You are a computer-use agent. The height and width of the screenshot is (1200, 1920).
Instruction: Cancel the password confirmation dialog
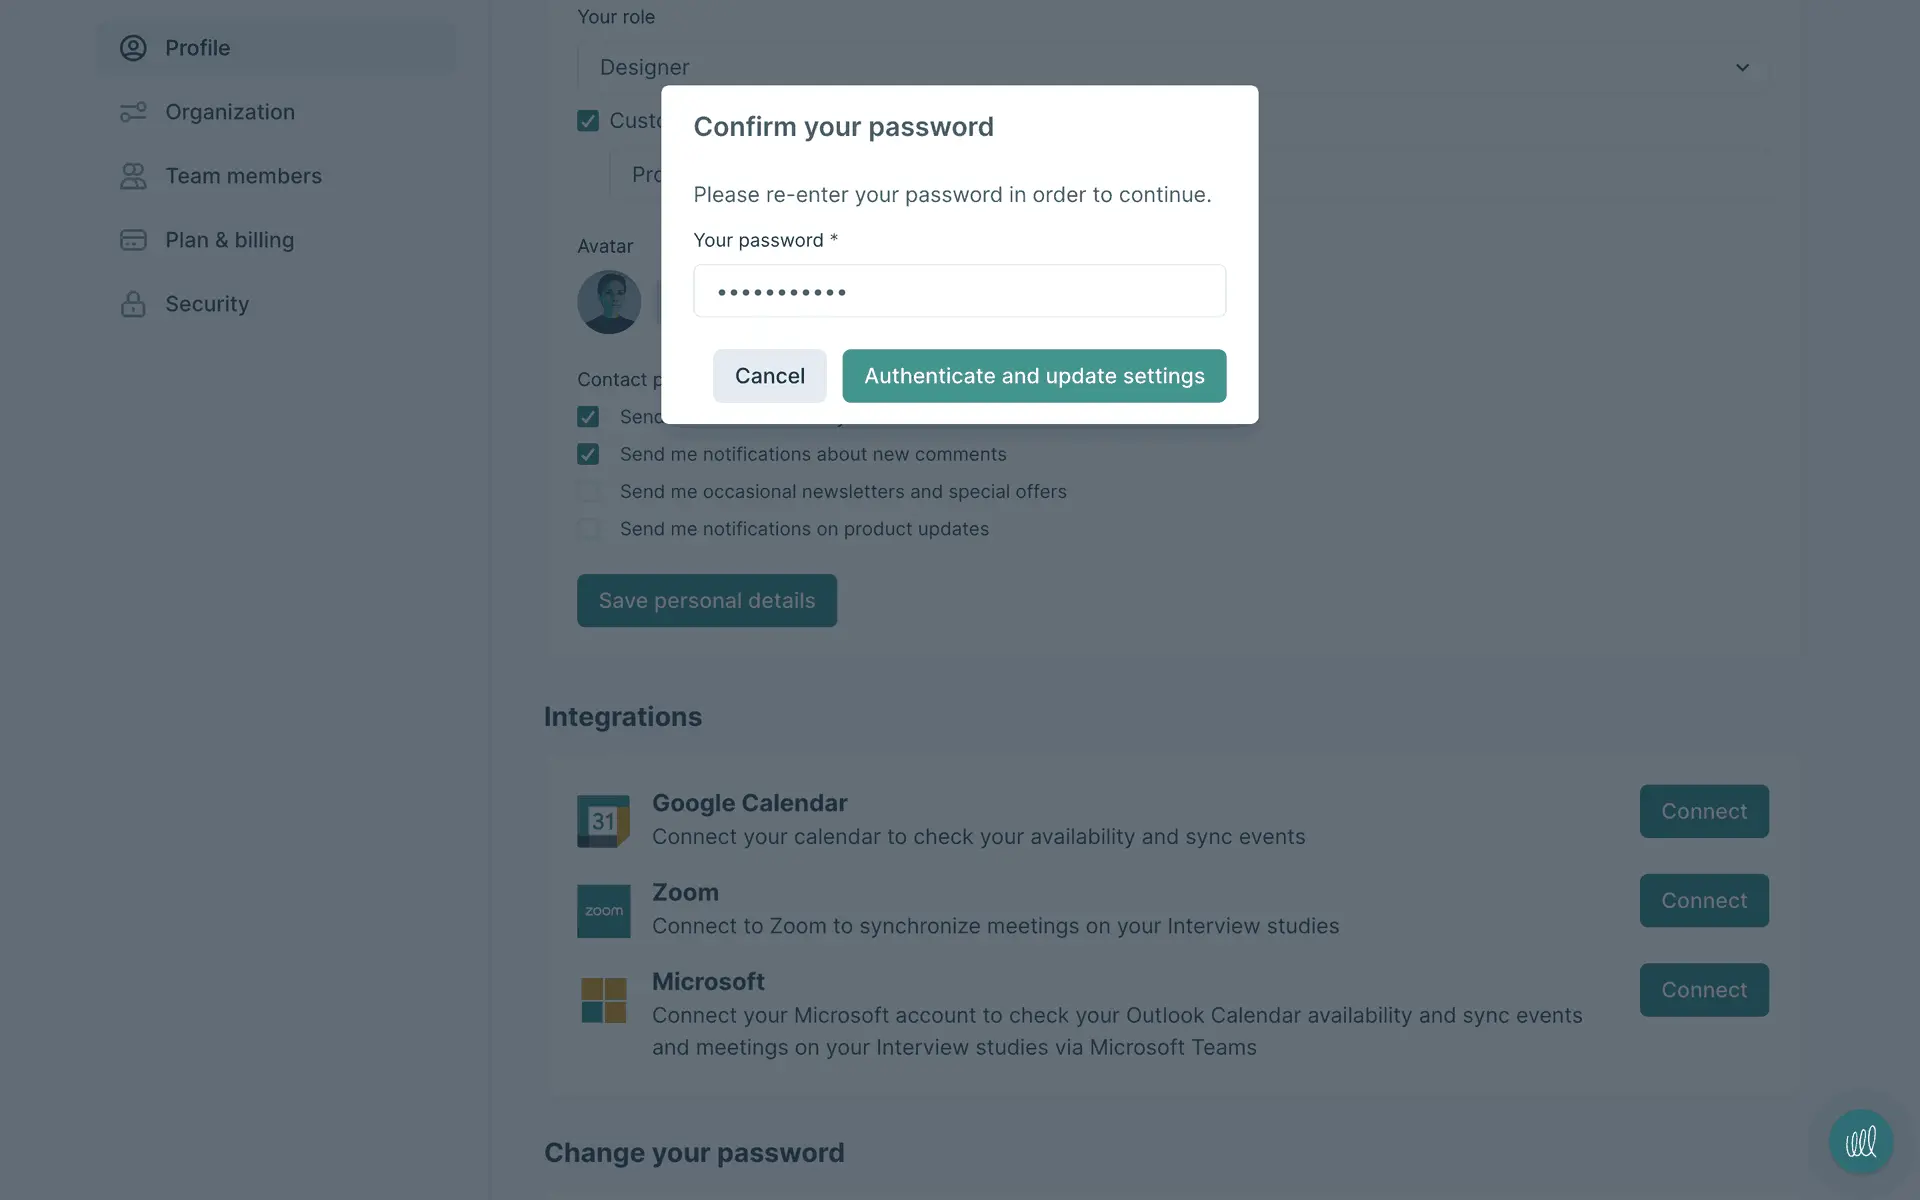[x=769, y=376]
